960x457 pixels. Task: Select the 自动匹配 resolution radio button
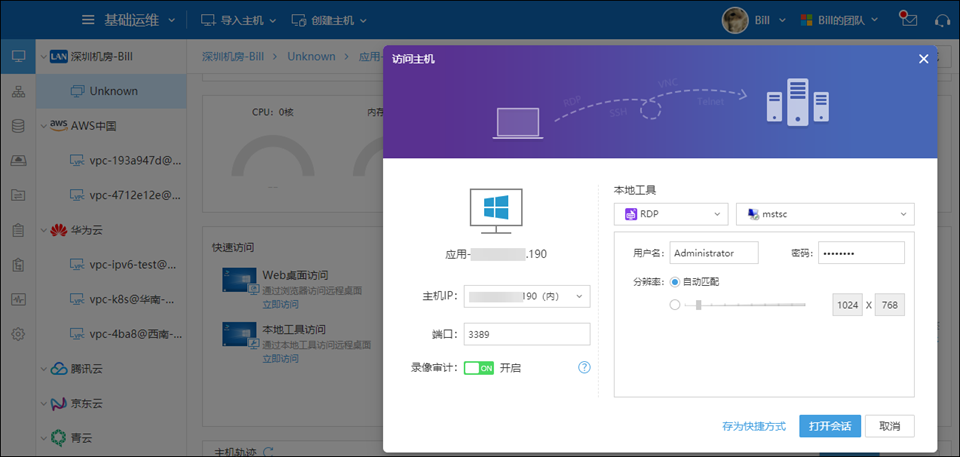pos(676,282)
